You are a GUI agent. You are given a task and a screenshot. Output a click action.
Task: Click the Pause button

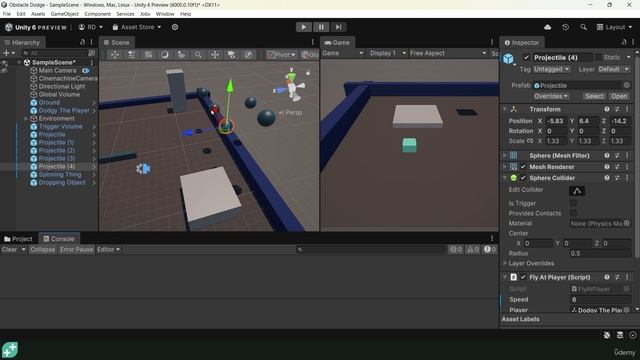pos(321,27)
